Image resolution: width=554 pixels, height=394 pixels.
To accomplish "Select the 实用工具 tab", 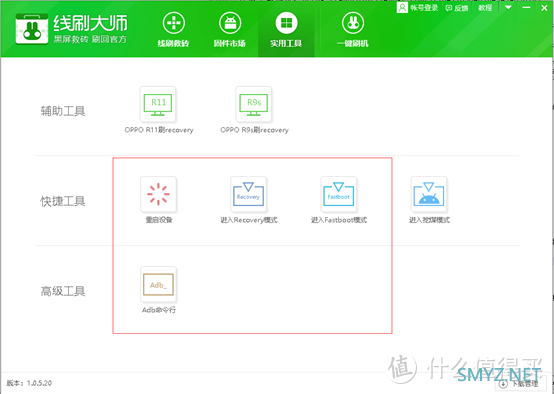I will 286,29.
